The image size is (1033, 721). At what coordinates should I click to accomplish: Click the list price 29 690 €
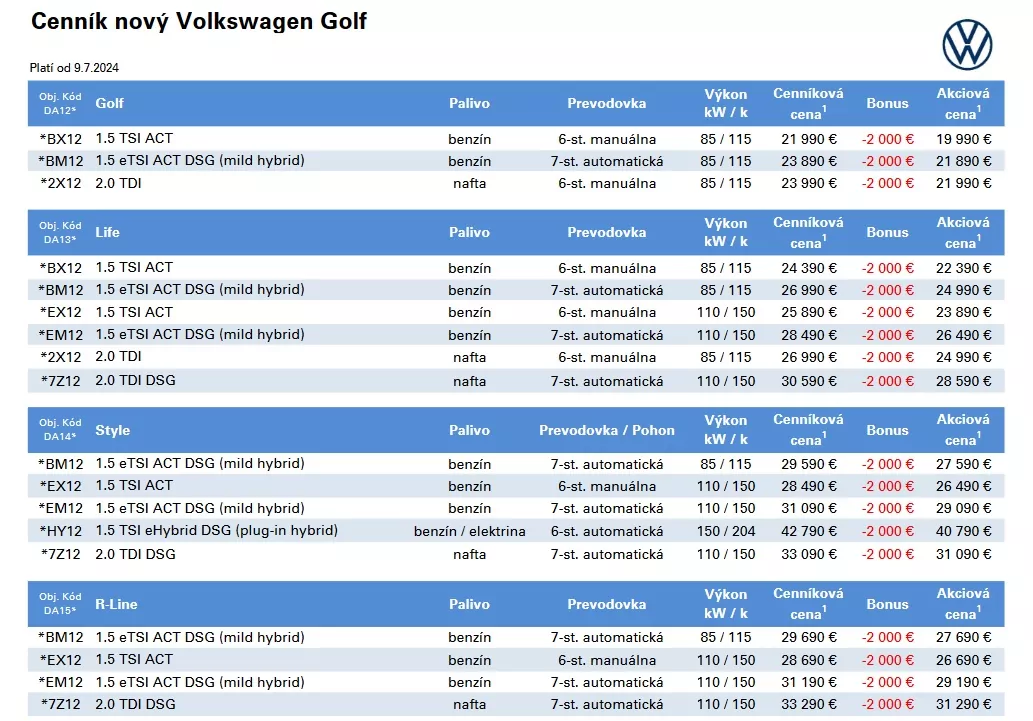click(808, 637)
